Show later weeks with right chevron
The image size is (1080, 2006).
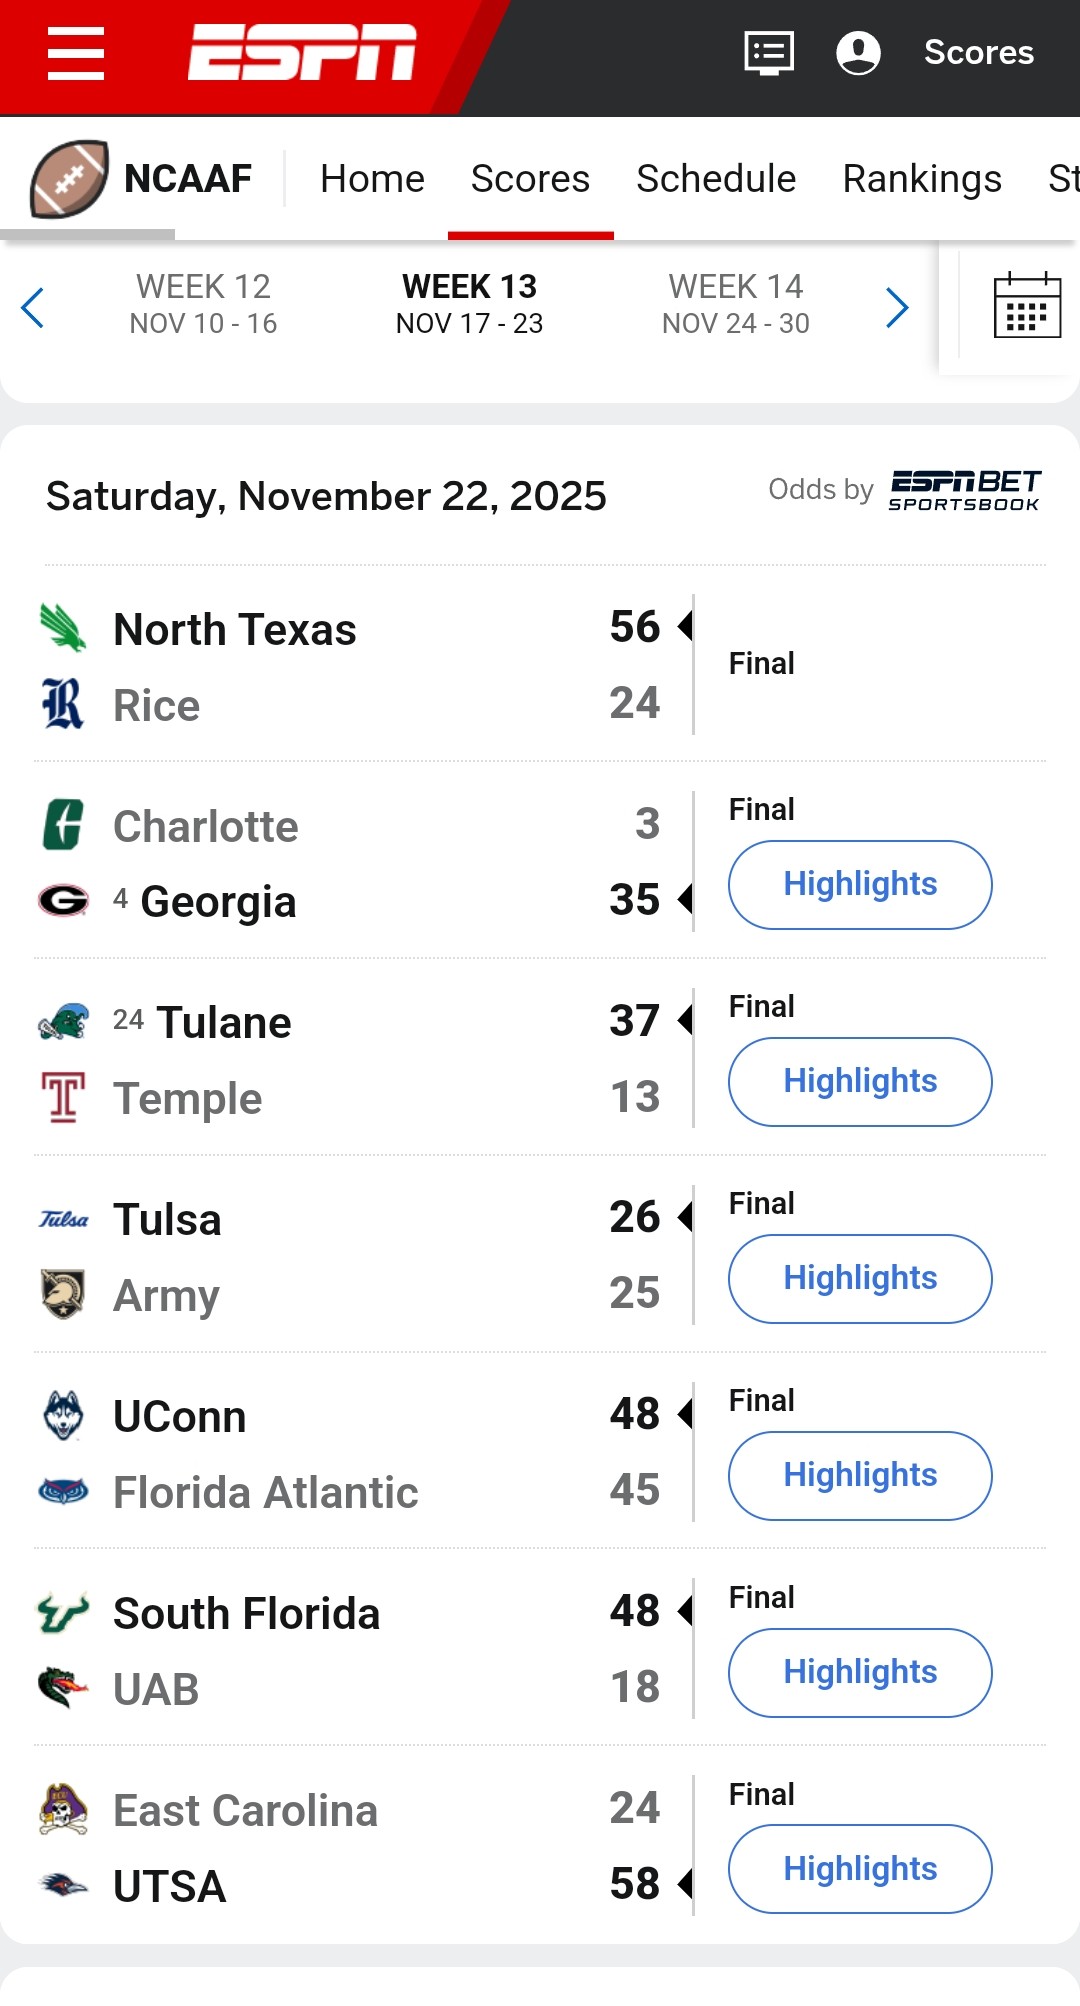point(897,307)
